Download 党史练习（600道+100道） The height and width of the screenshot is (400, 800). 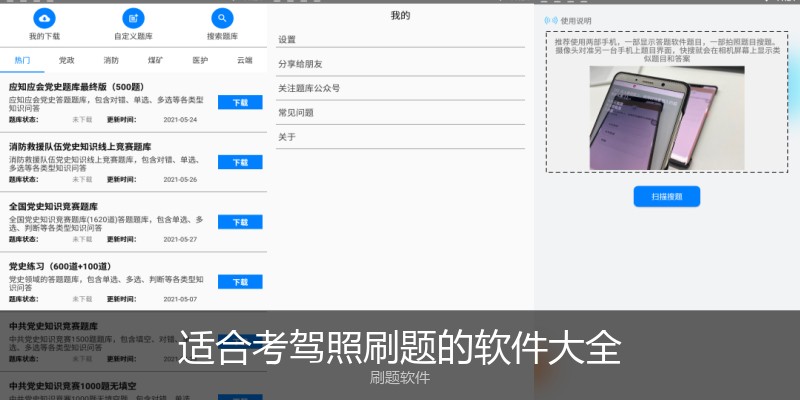240,282
